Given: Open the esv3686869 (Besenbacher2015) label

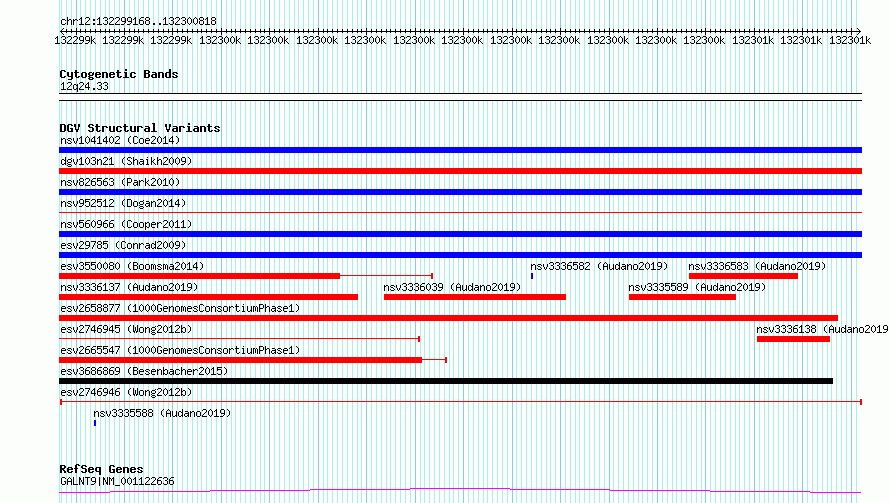Looking at the screenshot, I should click(144, 371).
